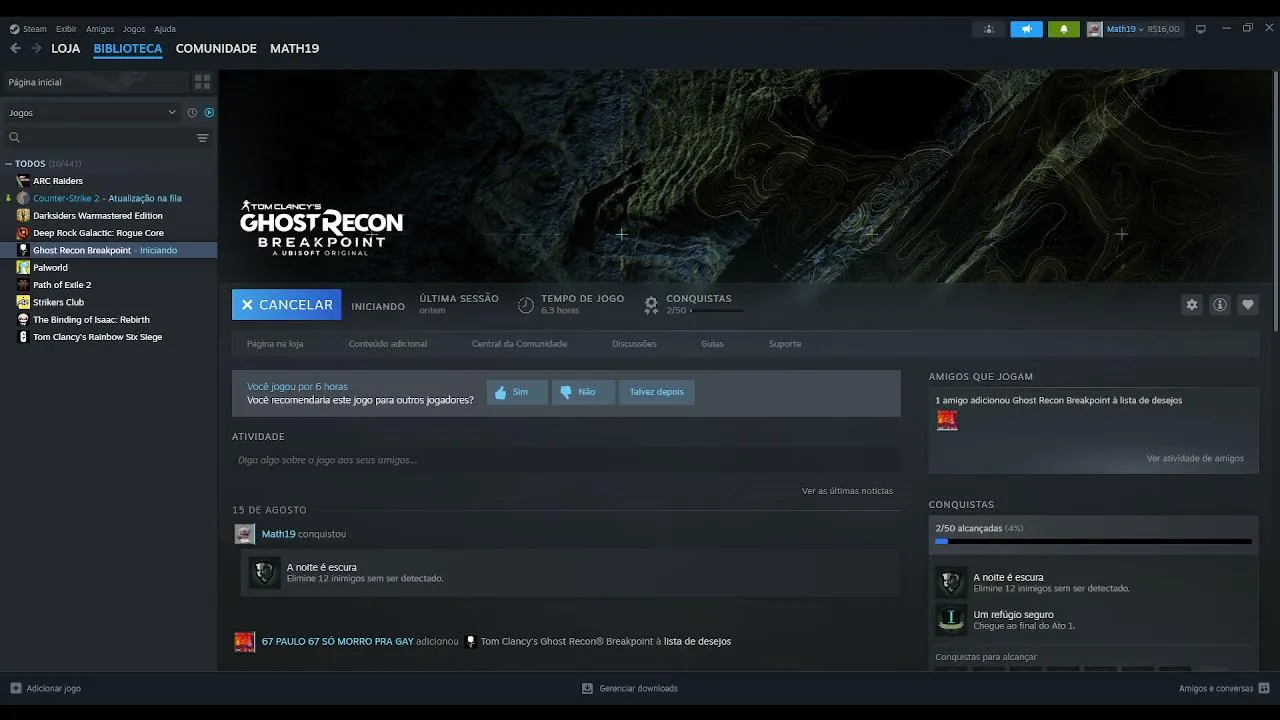Open the Suporte page

click(785, 344)
